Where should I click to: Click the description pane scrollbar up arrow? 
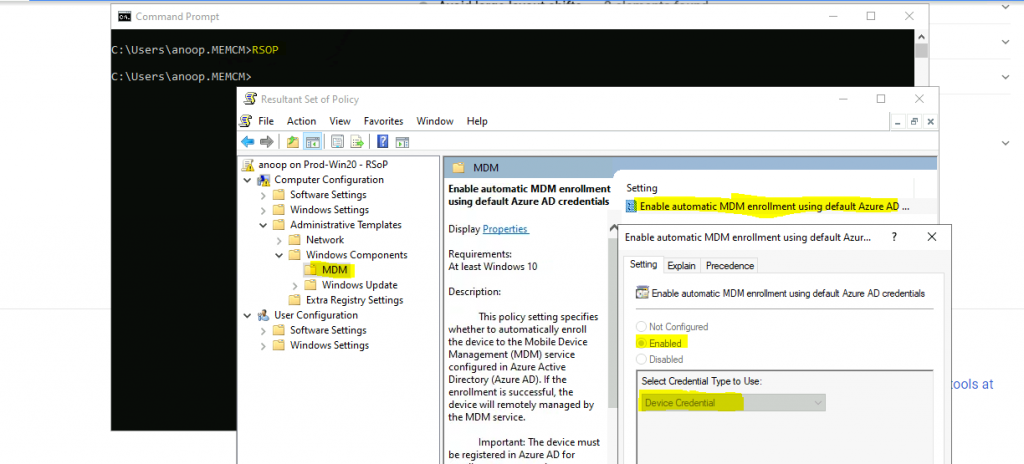(x=613, y=228)
